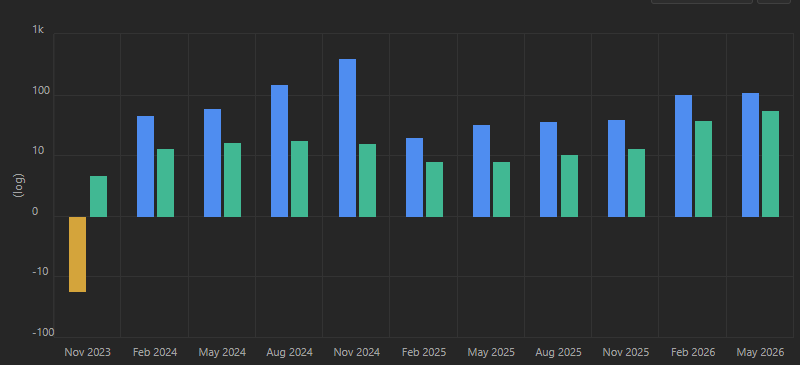Click the 'Feb 2025' x-axis label
The width and height of the screenshot is (800, 365).
424,352
